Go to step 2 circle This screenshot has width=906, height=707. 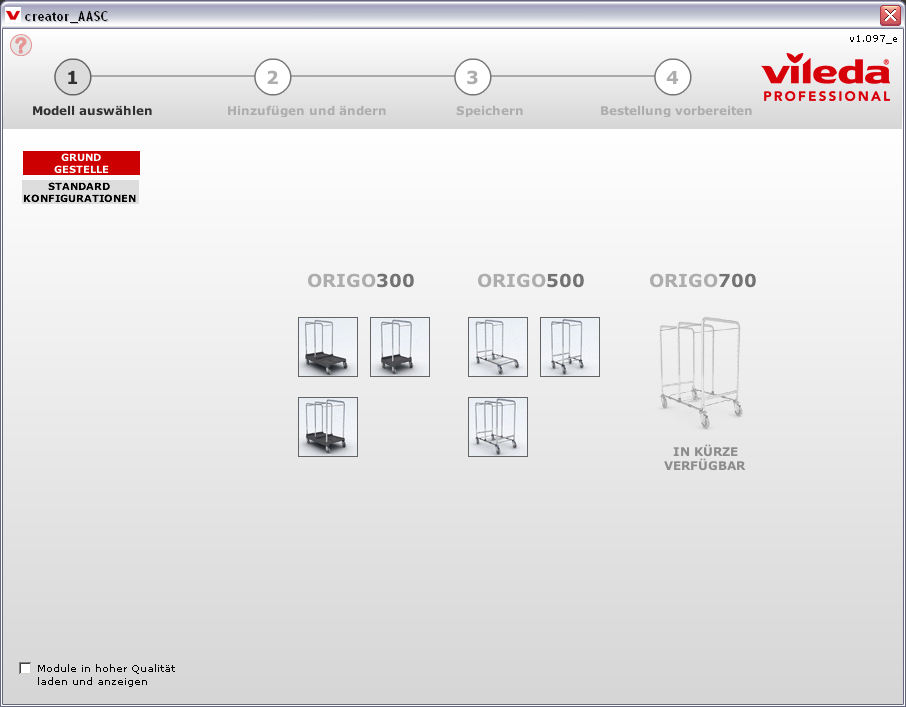[x=272, y=77]
